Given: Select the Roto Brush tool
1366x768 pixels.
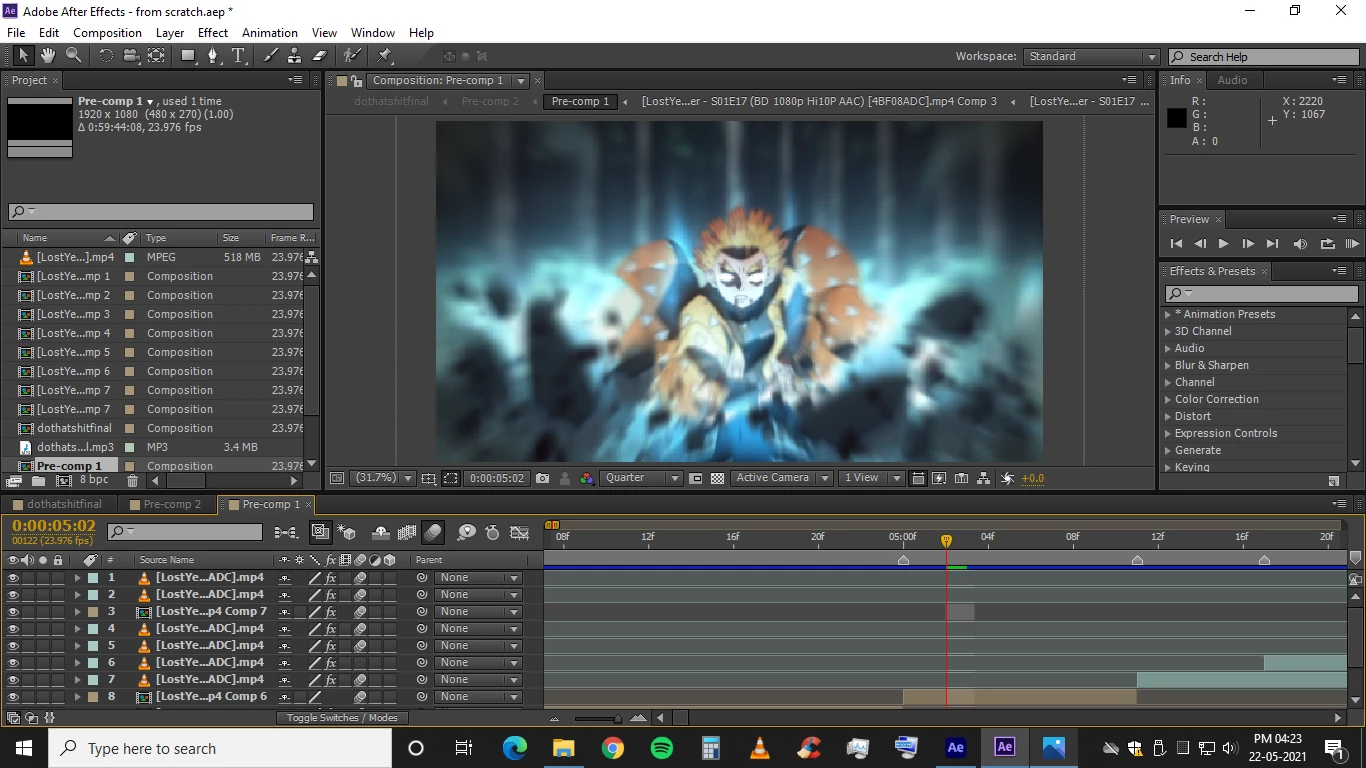Looking at the screenshot, I should [352, 56].
